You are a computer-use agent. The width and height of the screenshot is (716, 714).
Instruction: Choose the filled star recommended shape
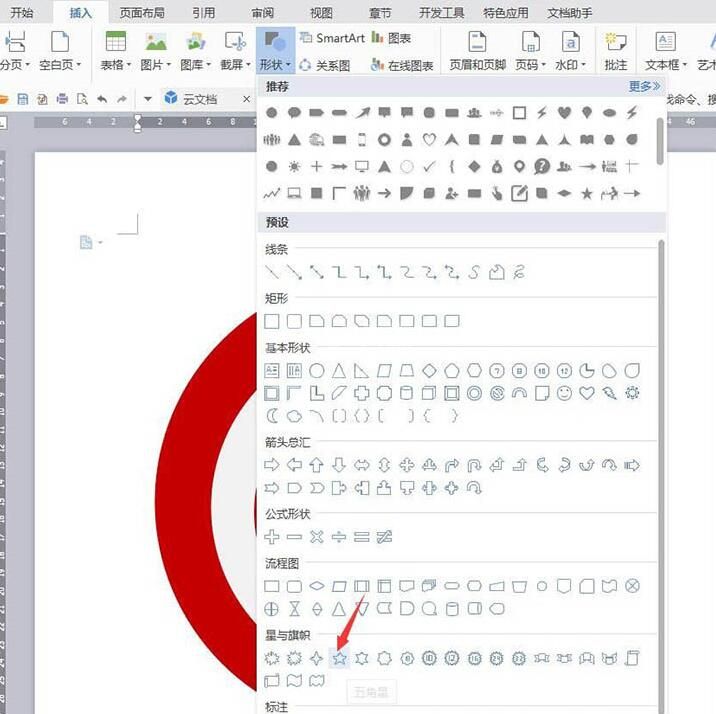587,194
